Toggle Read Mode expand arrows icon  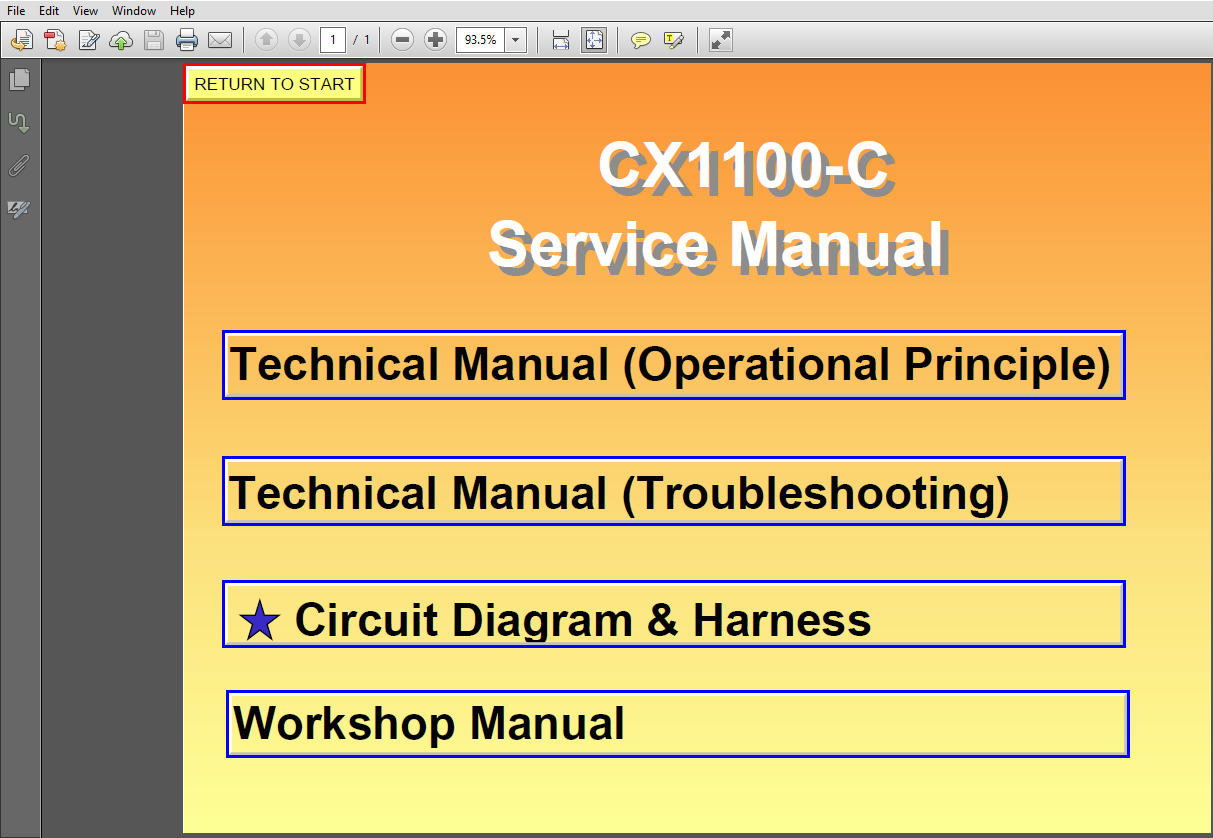click(x=720, y=40)
